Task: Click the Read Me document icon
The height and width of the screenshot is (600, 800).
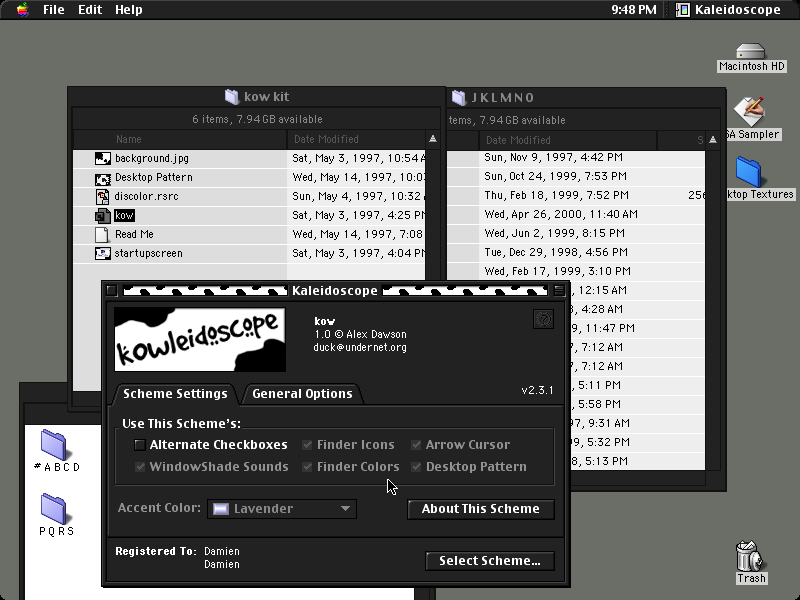Action: click(x=102, y=234)
